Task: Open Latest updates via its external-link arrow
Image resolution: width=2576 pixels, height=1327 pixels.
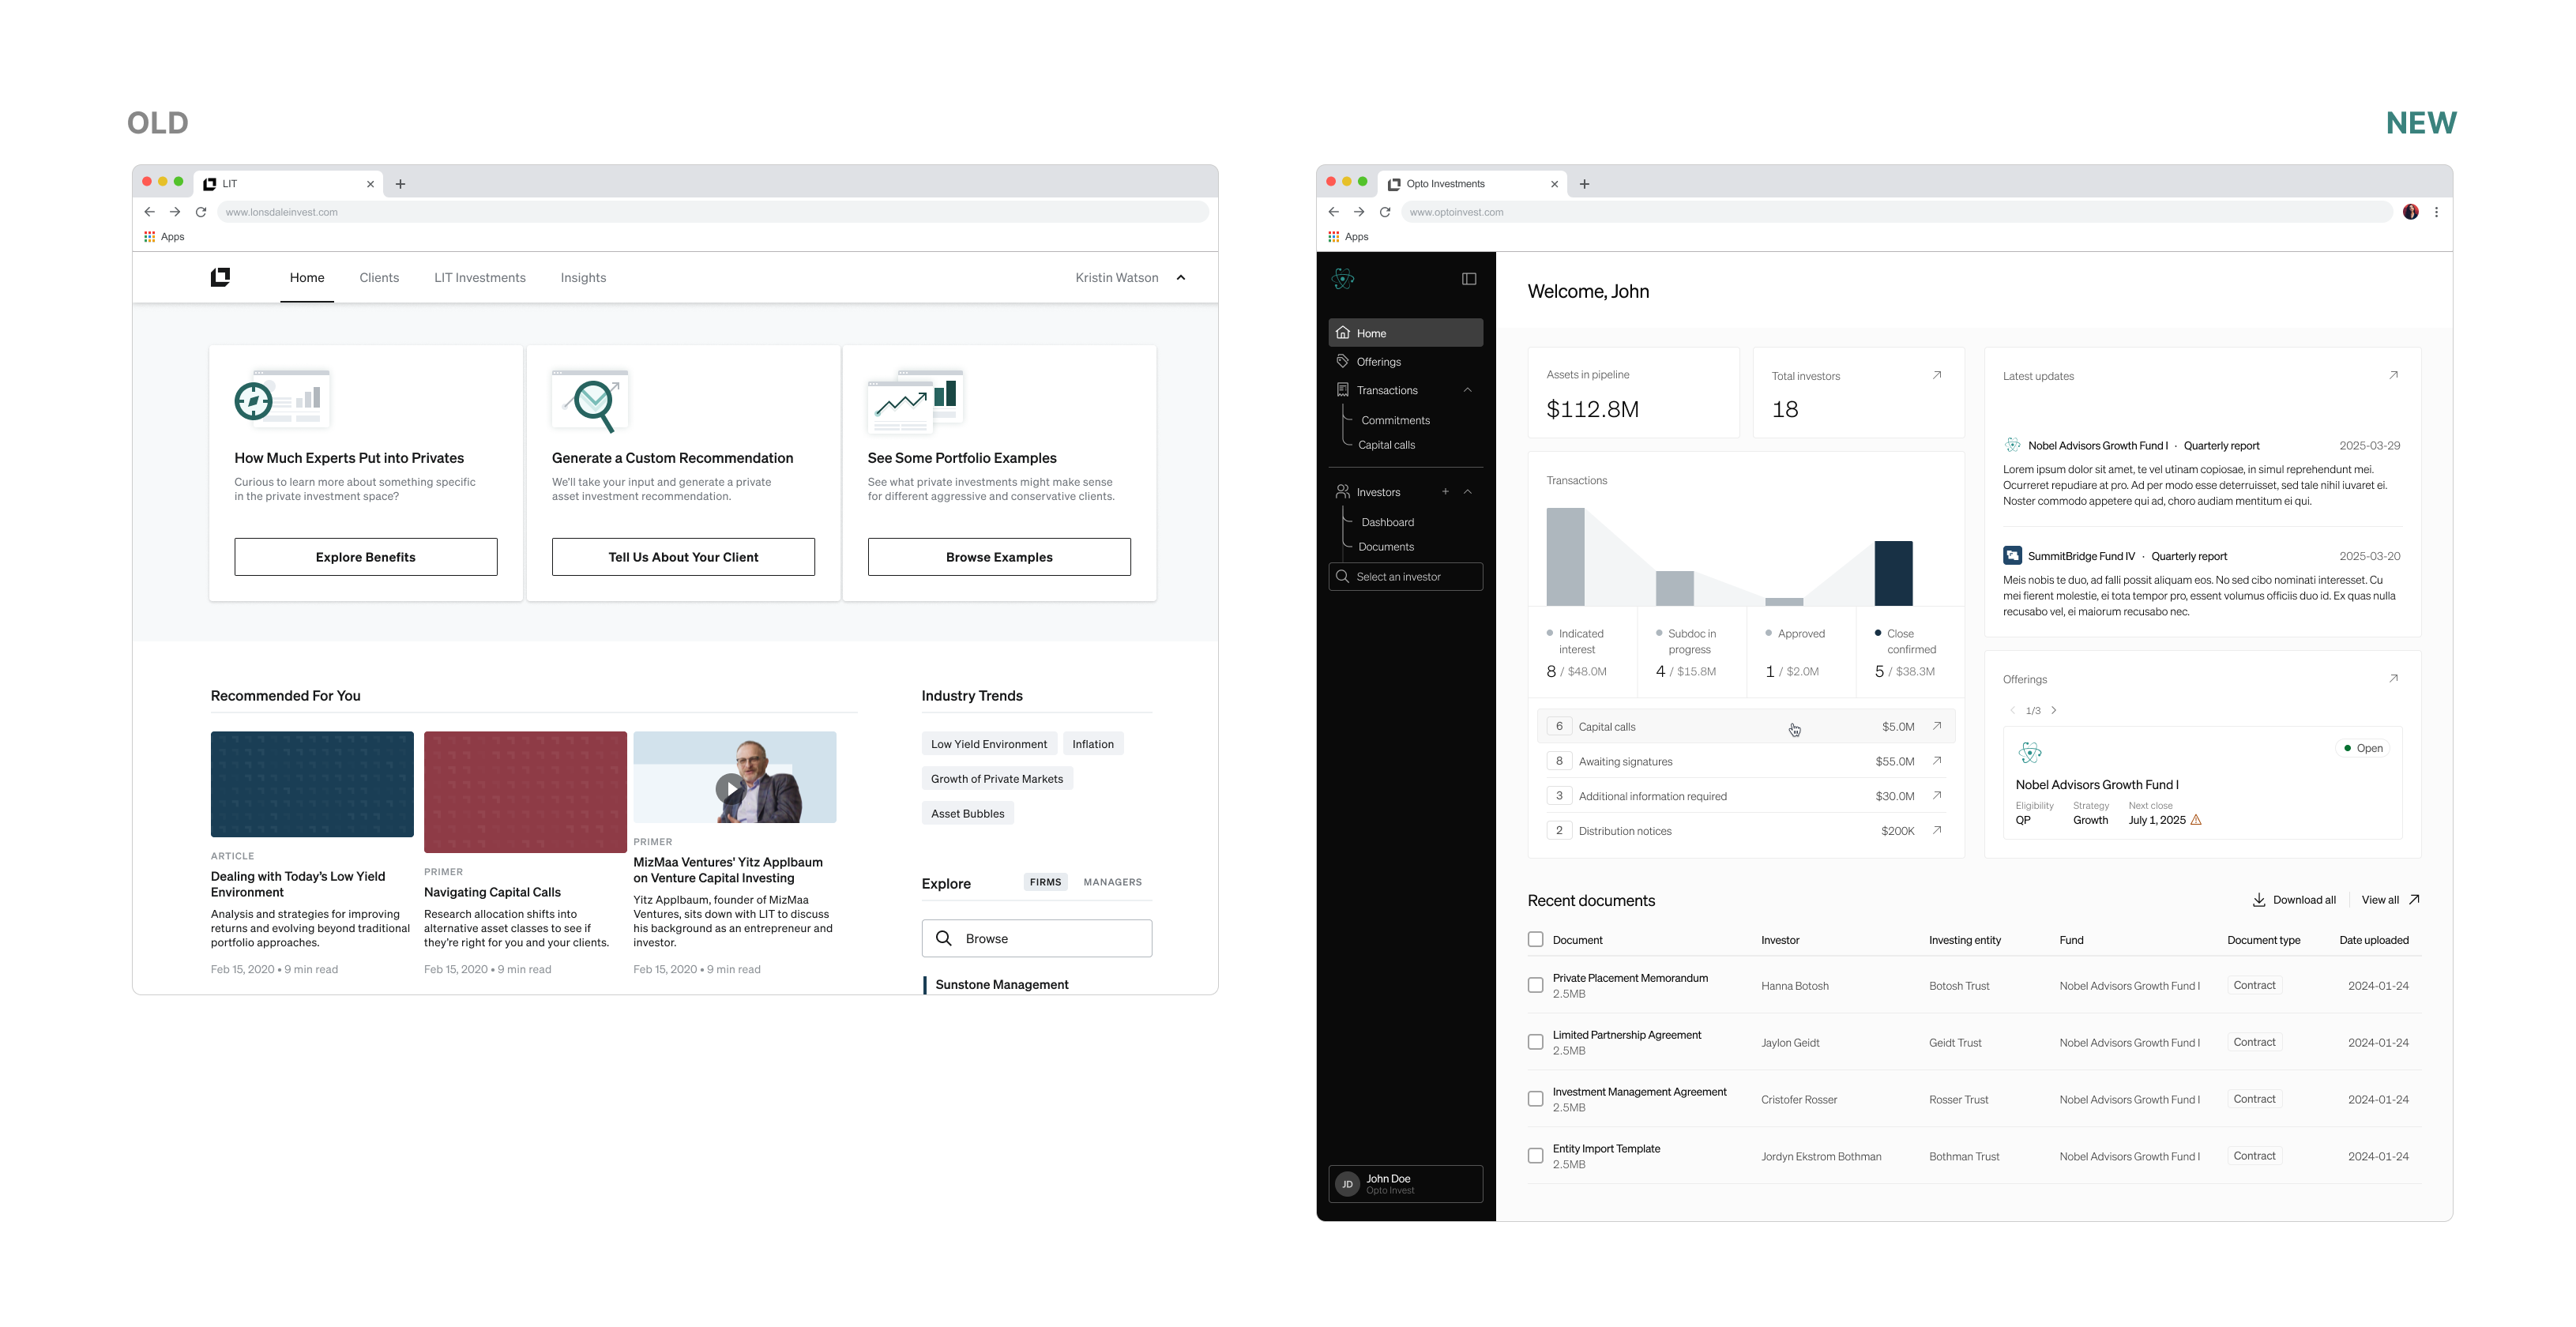Action: point(2394,375)
